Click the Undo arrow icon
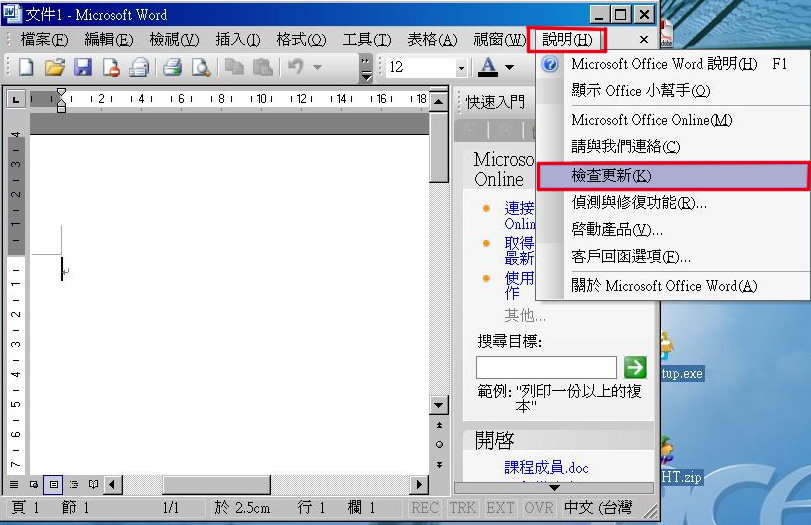The height and width of the screenshot is (525, 811). pyautogui.click(x=296, y=67)
